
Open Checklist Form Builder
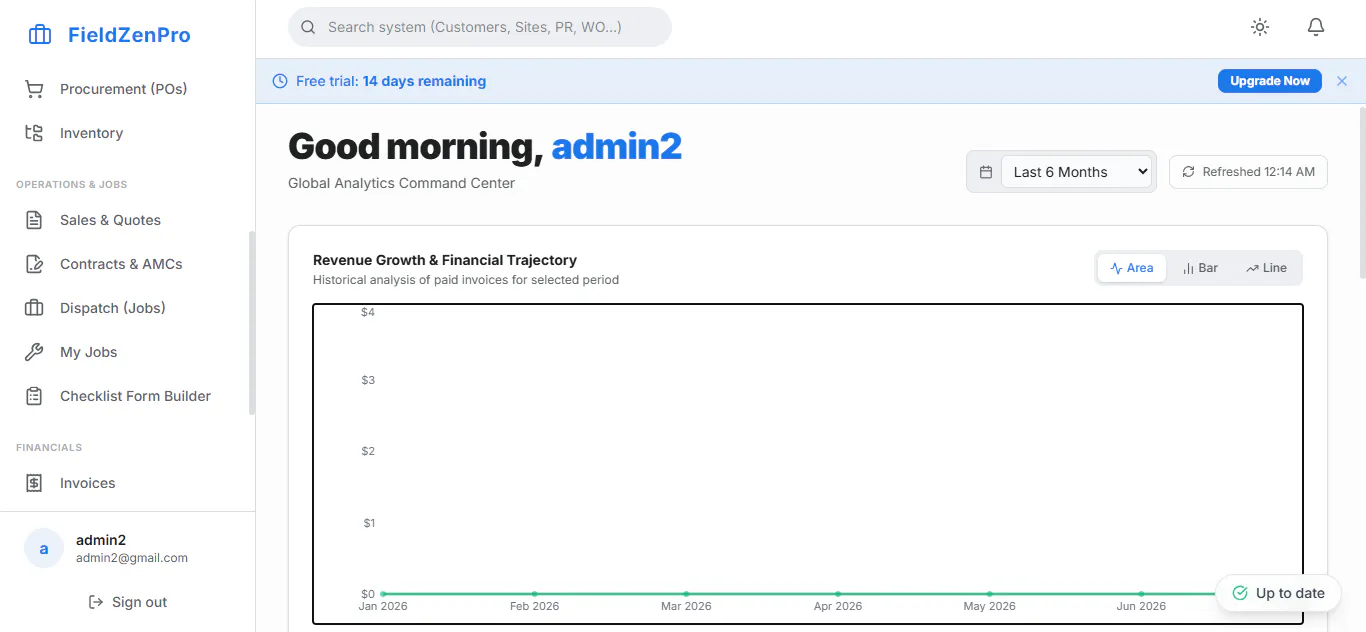(124, 396)
